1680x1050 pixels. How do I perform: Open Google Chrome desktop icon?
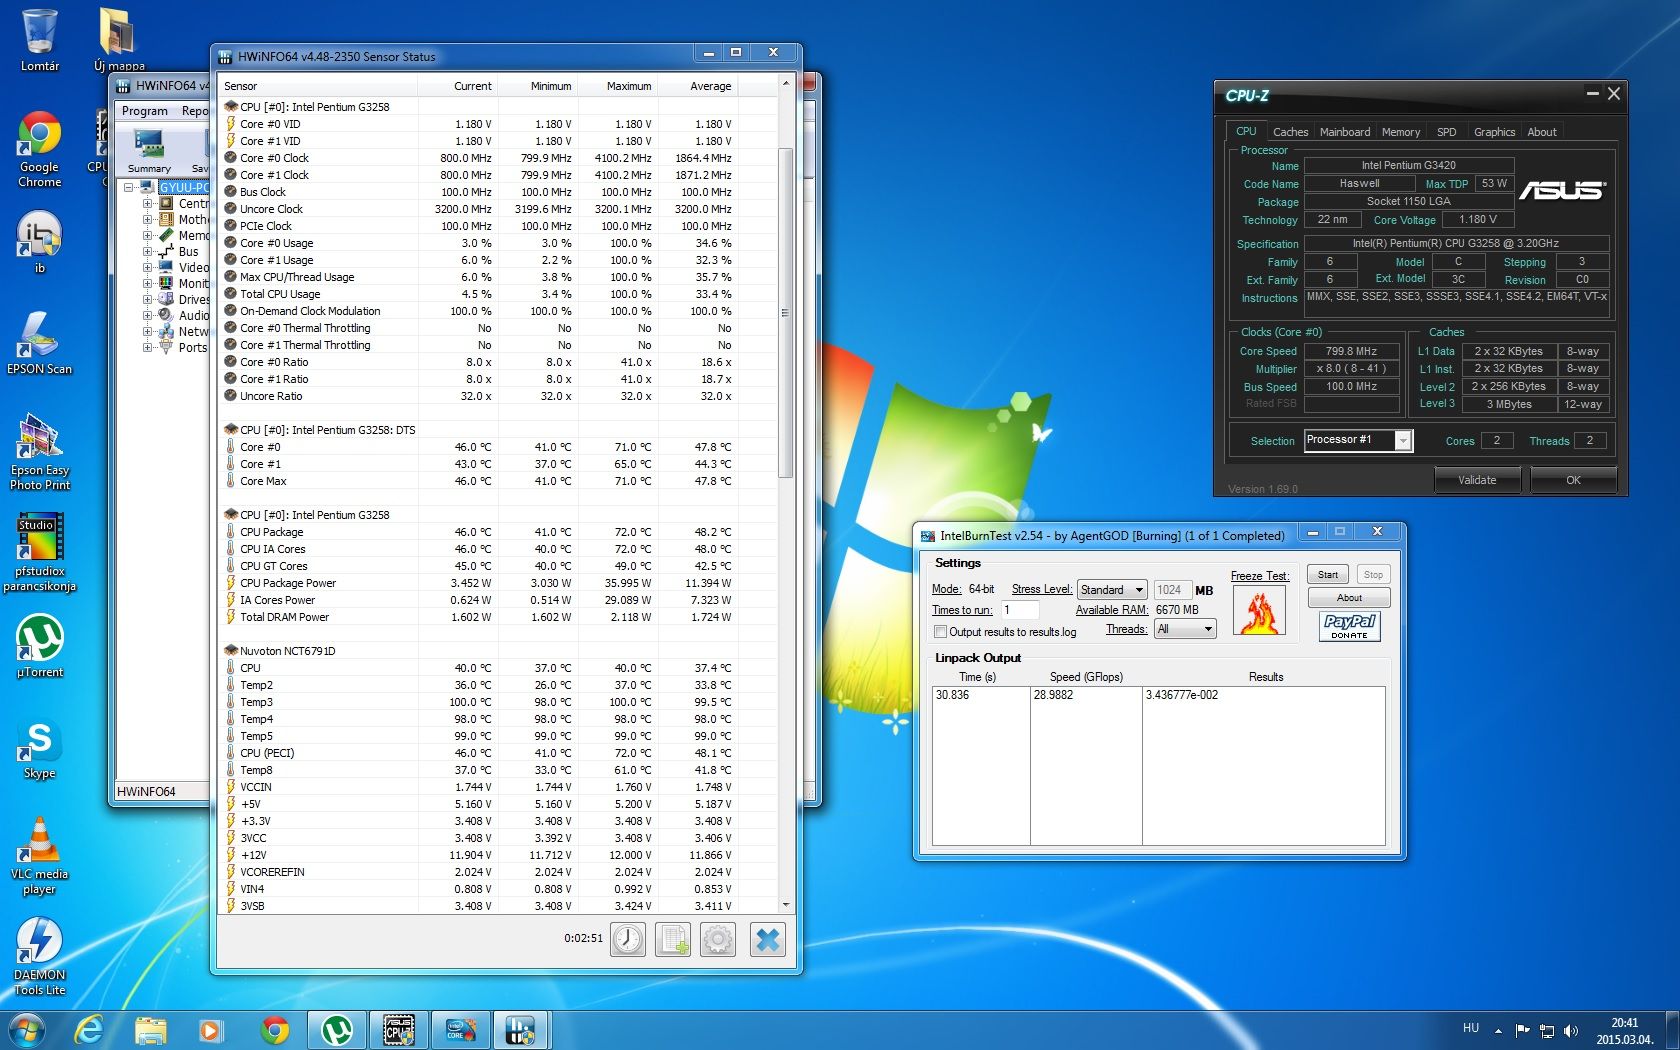tap(40, 150)
